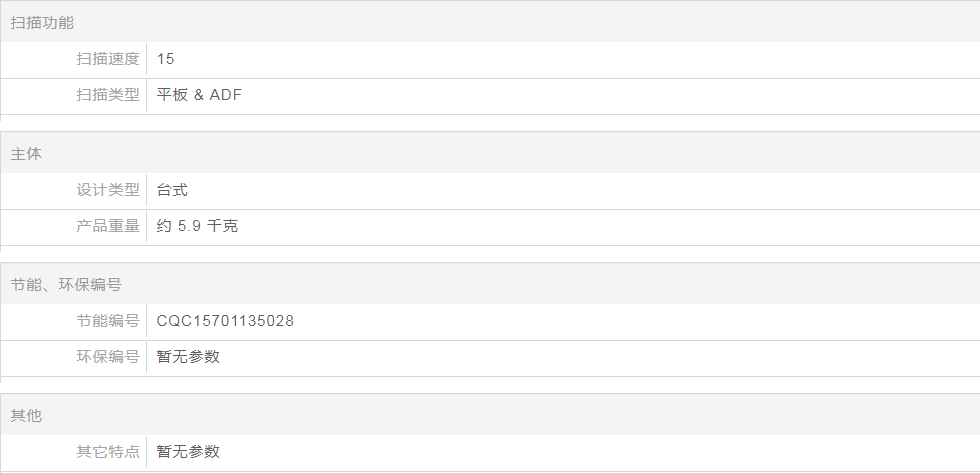Click the 环保编号 label
The width and height of the screenshot is (980, 473).
point(108,357)
